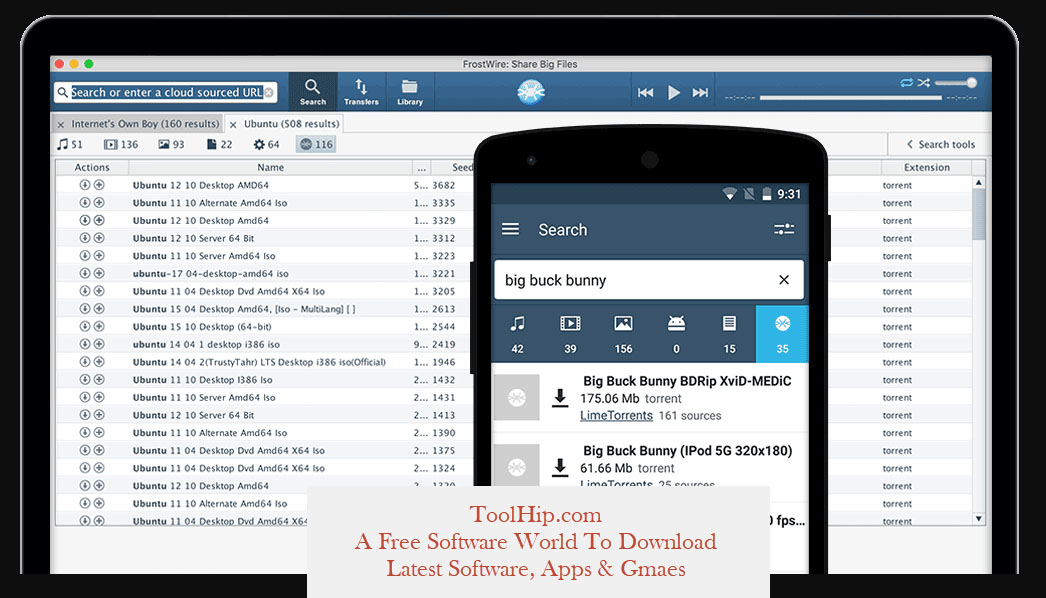Select phone torrents tab (35)
Viewport: 1046px width, 598px height.
coord(782,334)
